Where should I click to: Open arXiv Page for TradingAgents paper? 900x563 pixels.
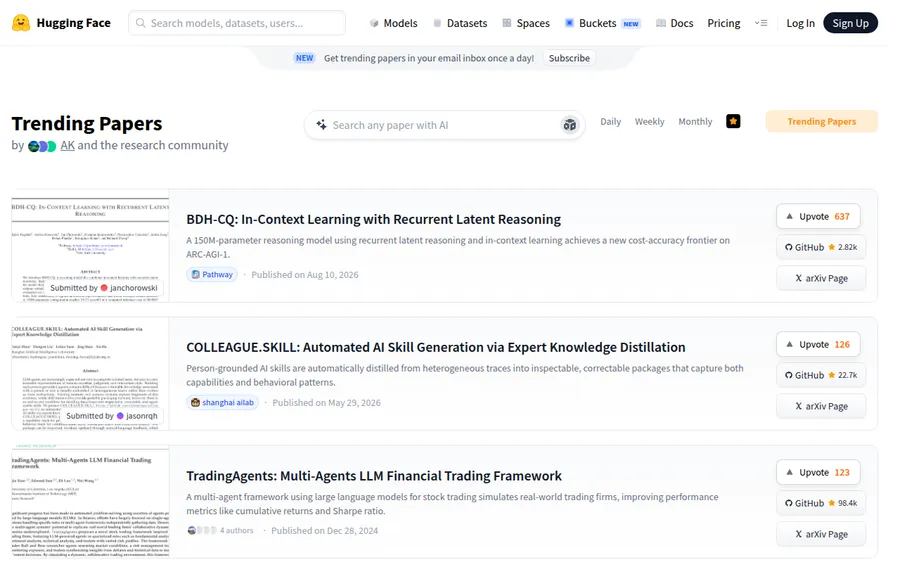click(x=821, y=534)
